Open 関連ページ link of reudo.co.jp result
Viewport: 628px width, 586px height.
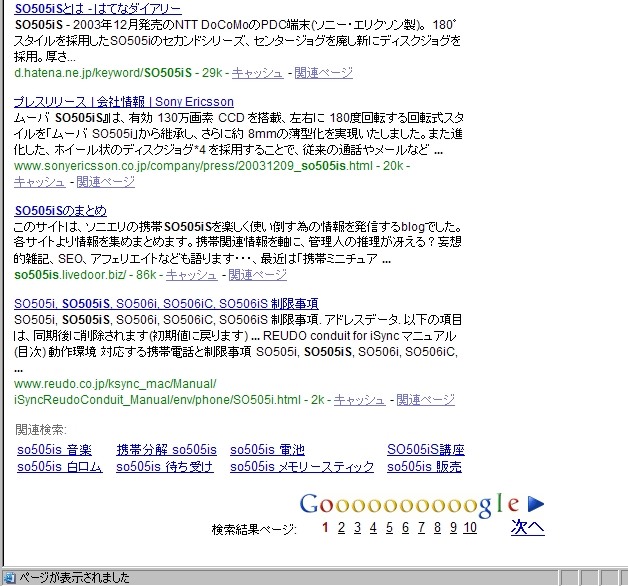coord(425,400)
